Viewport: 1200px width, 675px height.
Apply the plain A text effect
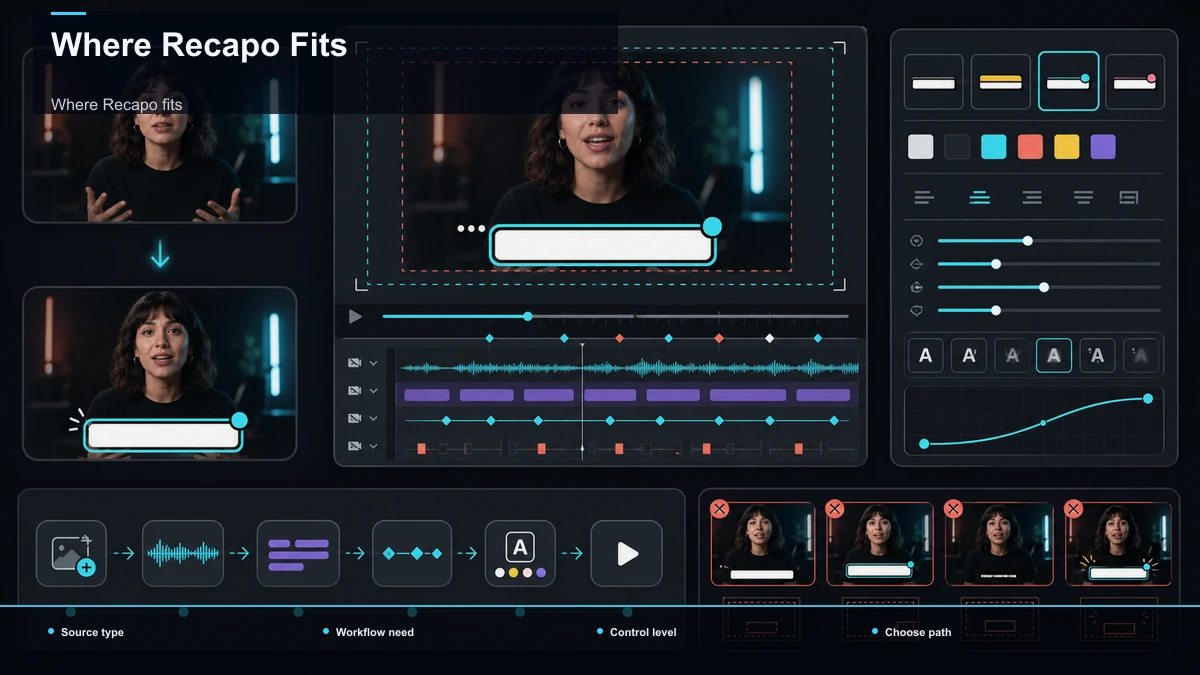926,355
